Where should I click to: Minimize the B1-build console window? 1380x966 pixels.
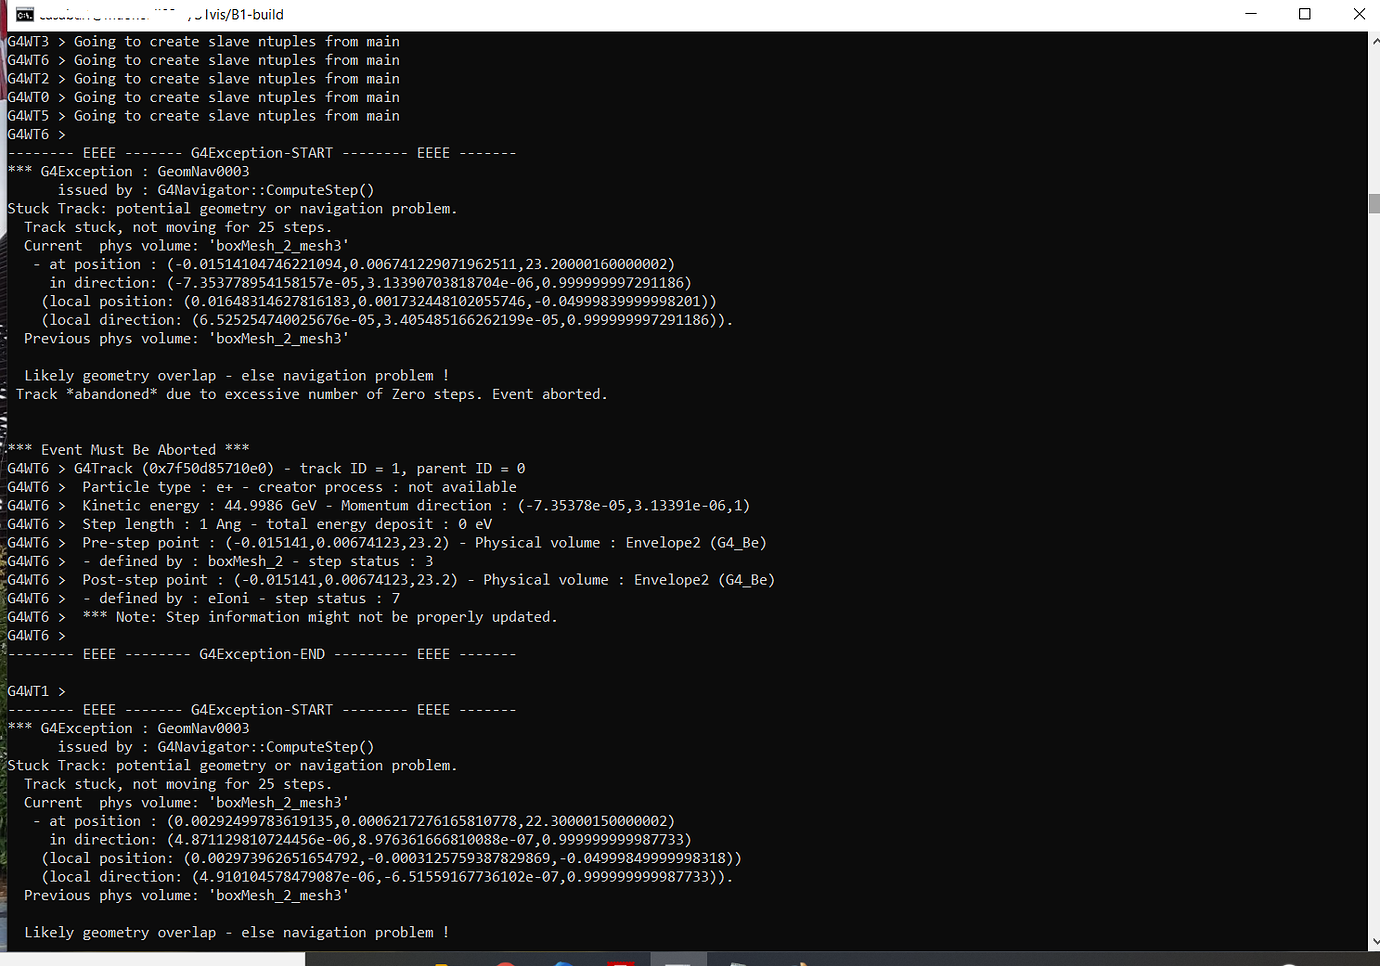[1251, 14]
